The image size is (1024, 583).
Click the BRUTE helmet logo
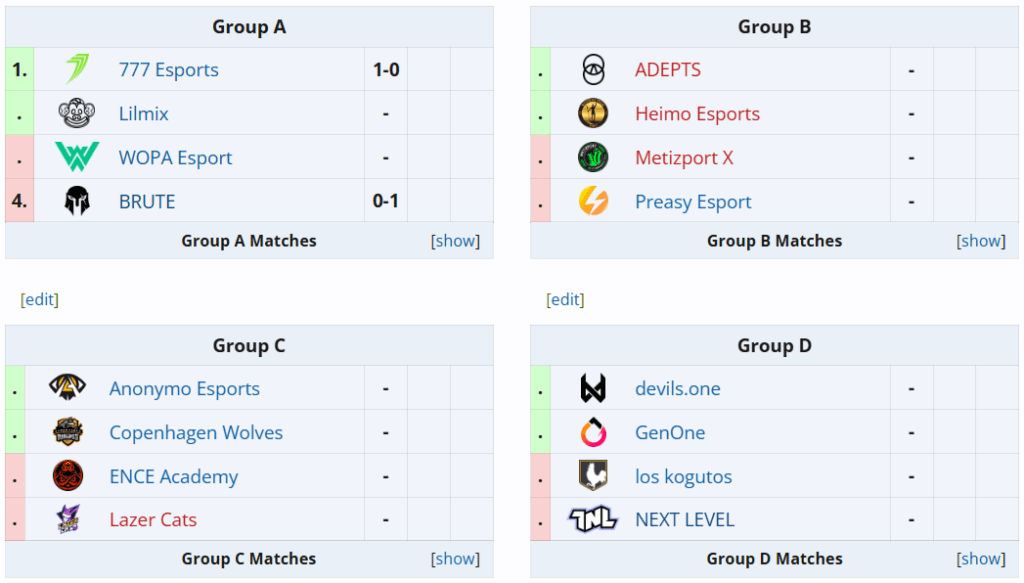point(77,202)
